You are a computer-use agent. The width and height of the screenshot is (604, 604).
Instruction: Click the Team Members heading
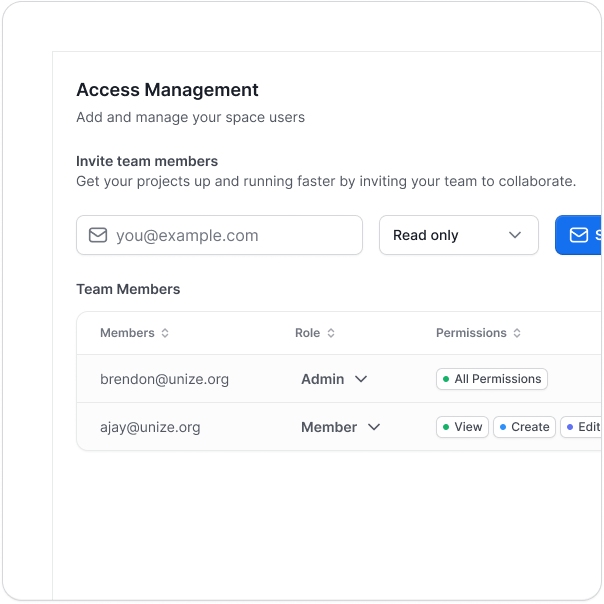tap(128, 289)
